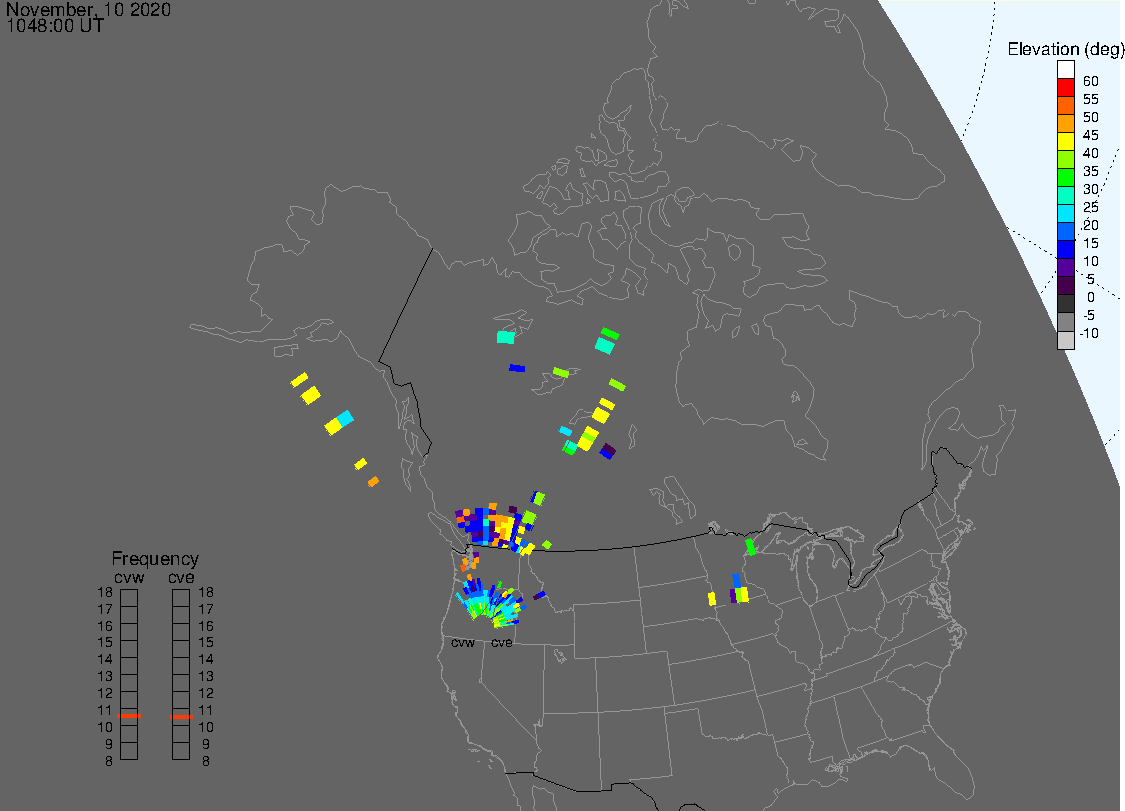Viewport: 1125px width, 811px height.
Task: Click the teal swatch between 30 and 25
Action: (x=1065, y=195)
